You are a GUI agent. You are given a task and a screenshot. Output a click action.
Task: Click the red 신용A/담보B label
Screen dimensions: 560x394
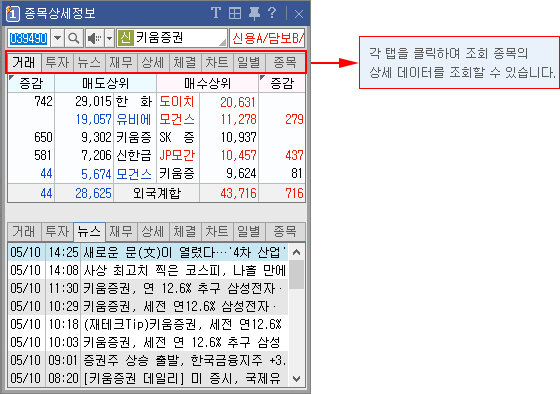pos(267,38)
